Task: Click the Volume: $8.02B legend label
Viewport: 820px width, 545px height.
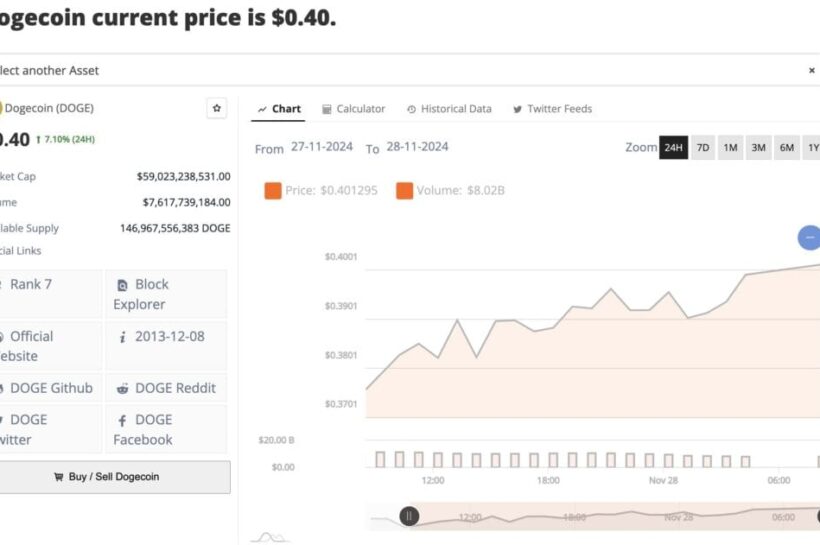Action: pos(461,190)
